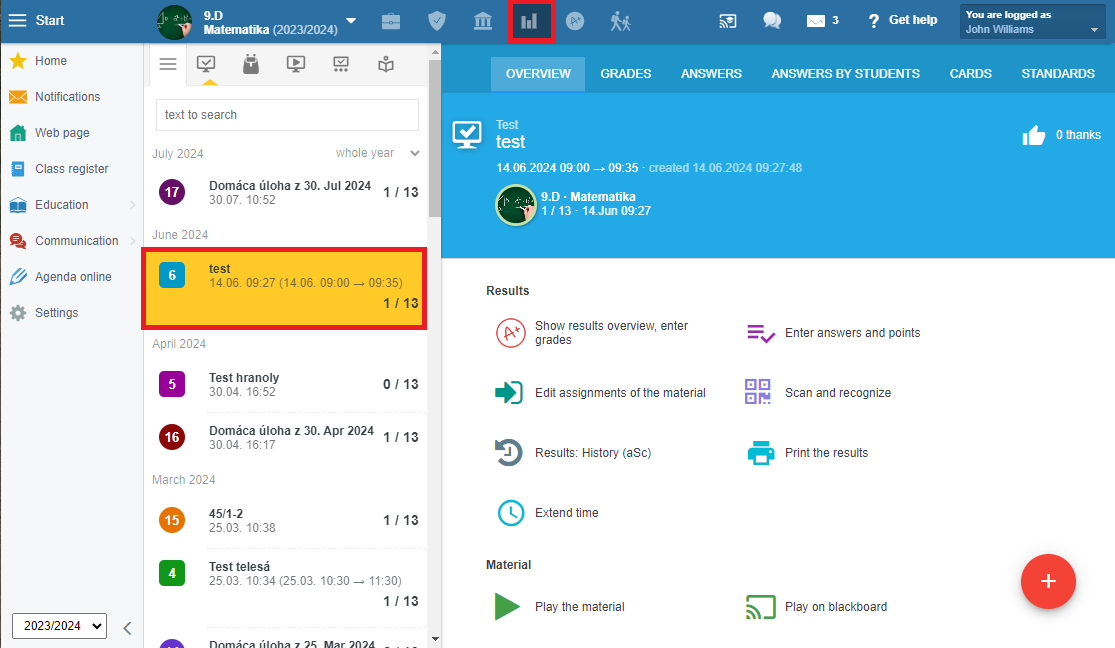Open the bar chart results icon
The image size is (1115, 648).
pyautogui.click(x=530, y=21)
